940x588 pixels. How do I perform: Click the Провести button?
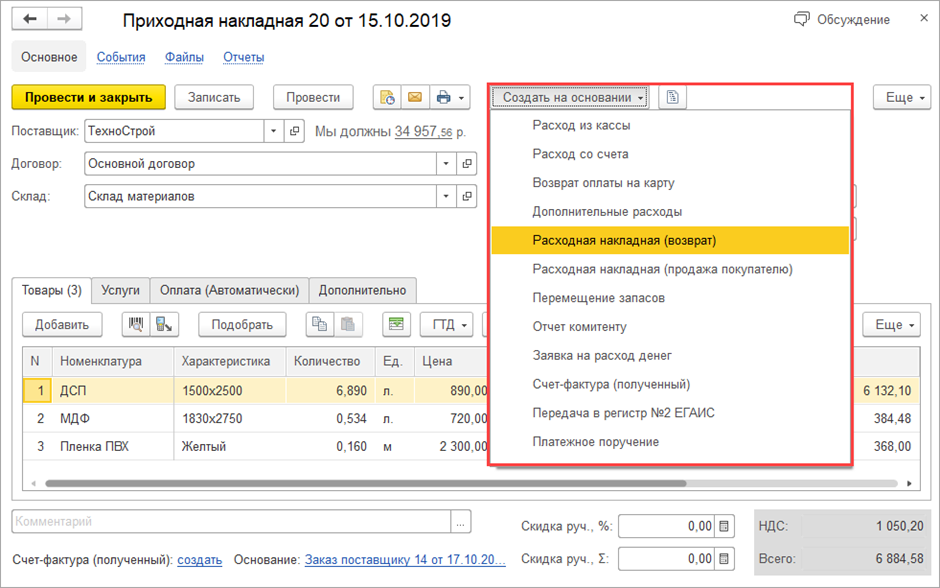(x=313, y=97)
